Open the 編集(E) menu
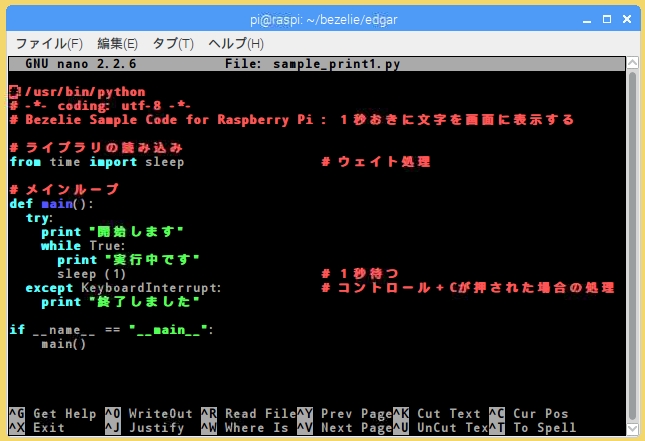645x441 pixels. [117, 44]
